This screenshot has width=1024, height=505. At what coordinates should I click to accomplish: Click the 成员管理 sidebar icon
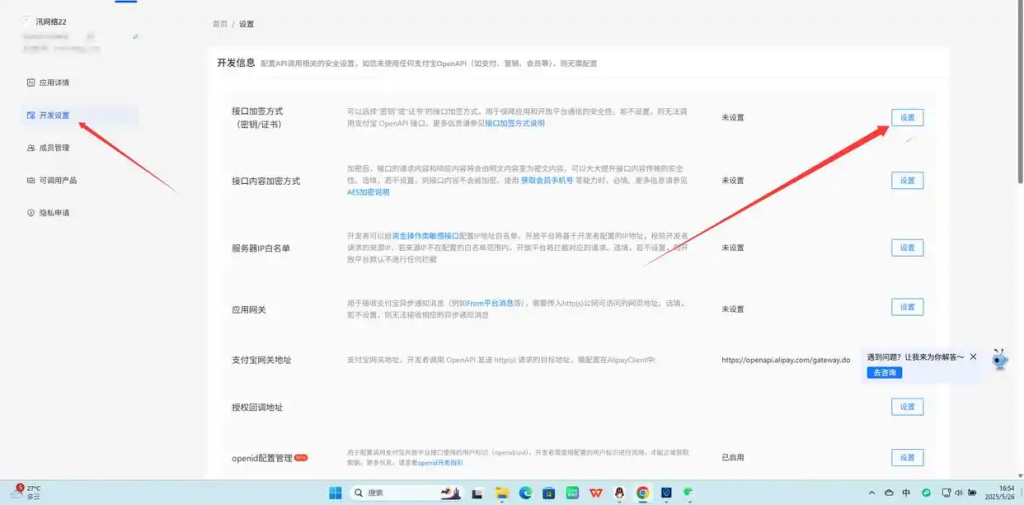pyautogui.click(x=31, y=148)
